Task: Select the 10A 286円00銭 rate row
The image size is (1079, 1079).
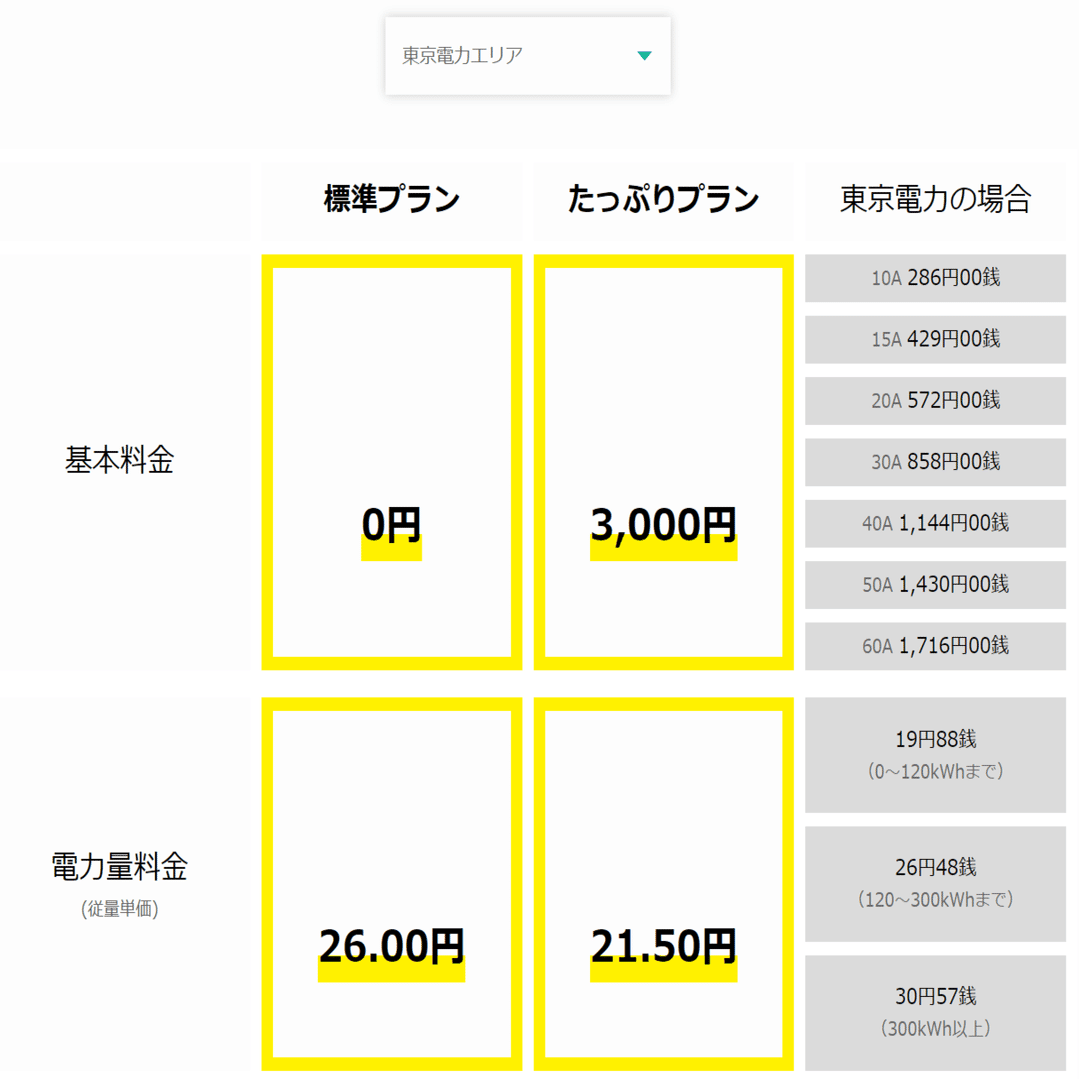Action: pyautogui.click(x=934, y=278)
